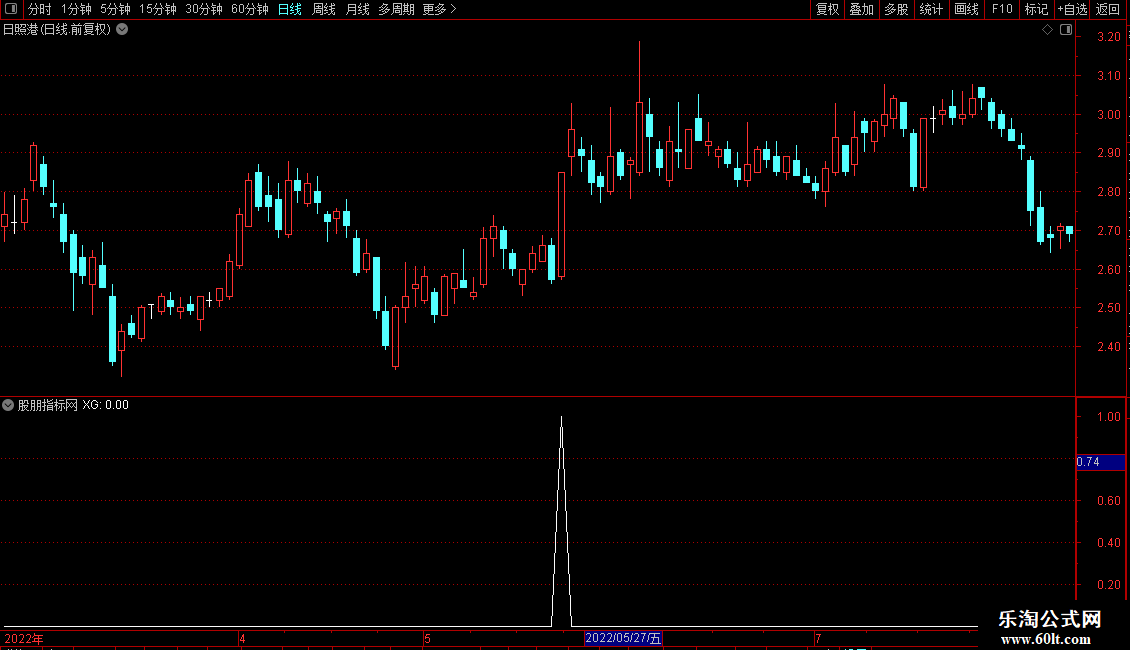Open the 统计 statistics tool
This screenshot has width=1130, height=650.
click(931, 9)
